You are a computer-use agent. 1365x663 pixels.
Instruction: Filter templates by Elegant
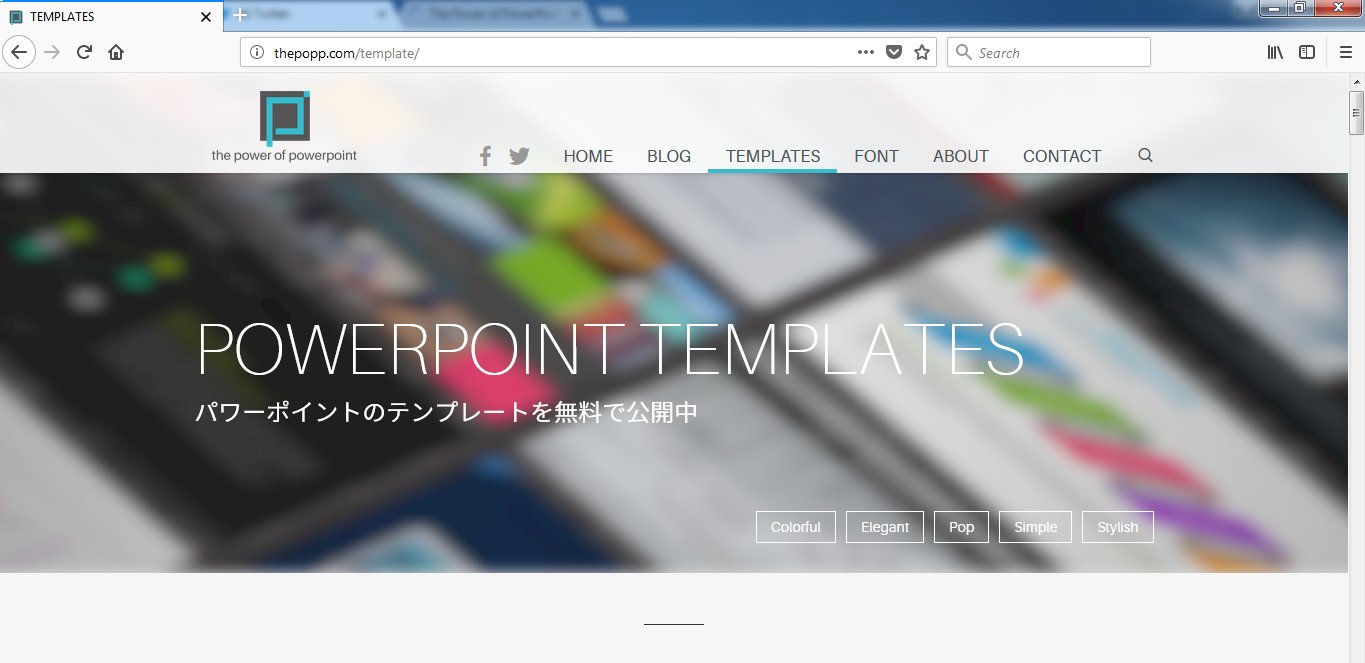885,527
